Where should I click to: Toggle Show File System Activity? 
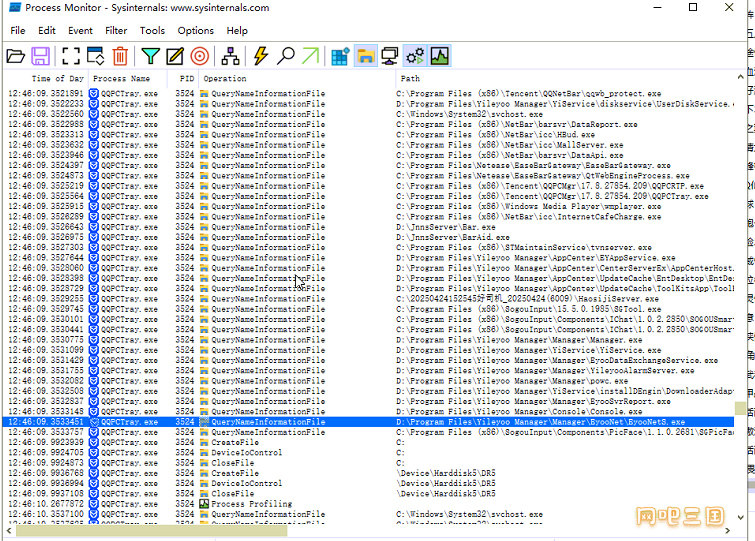tap(365, 56)
